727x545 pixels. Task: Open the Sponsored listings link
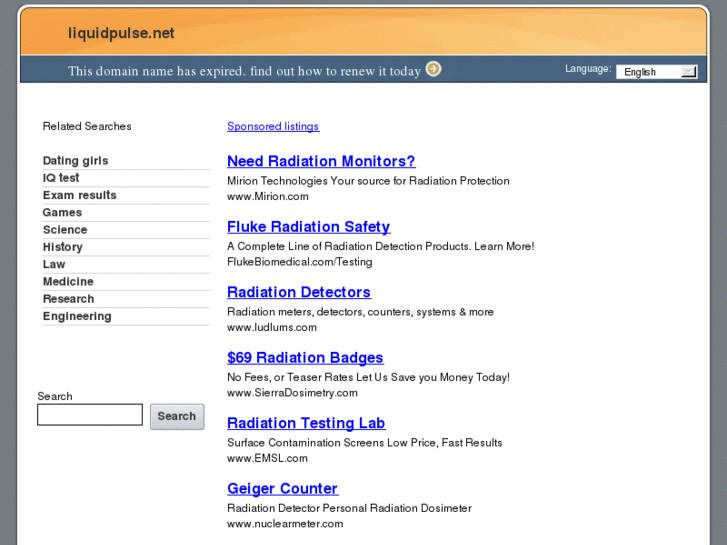tap(273, 126)
